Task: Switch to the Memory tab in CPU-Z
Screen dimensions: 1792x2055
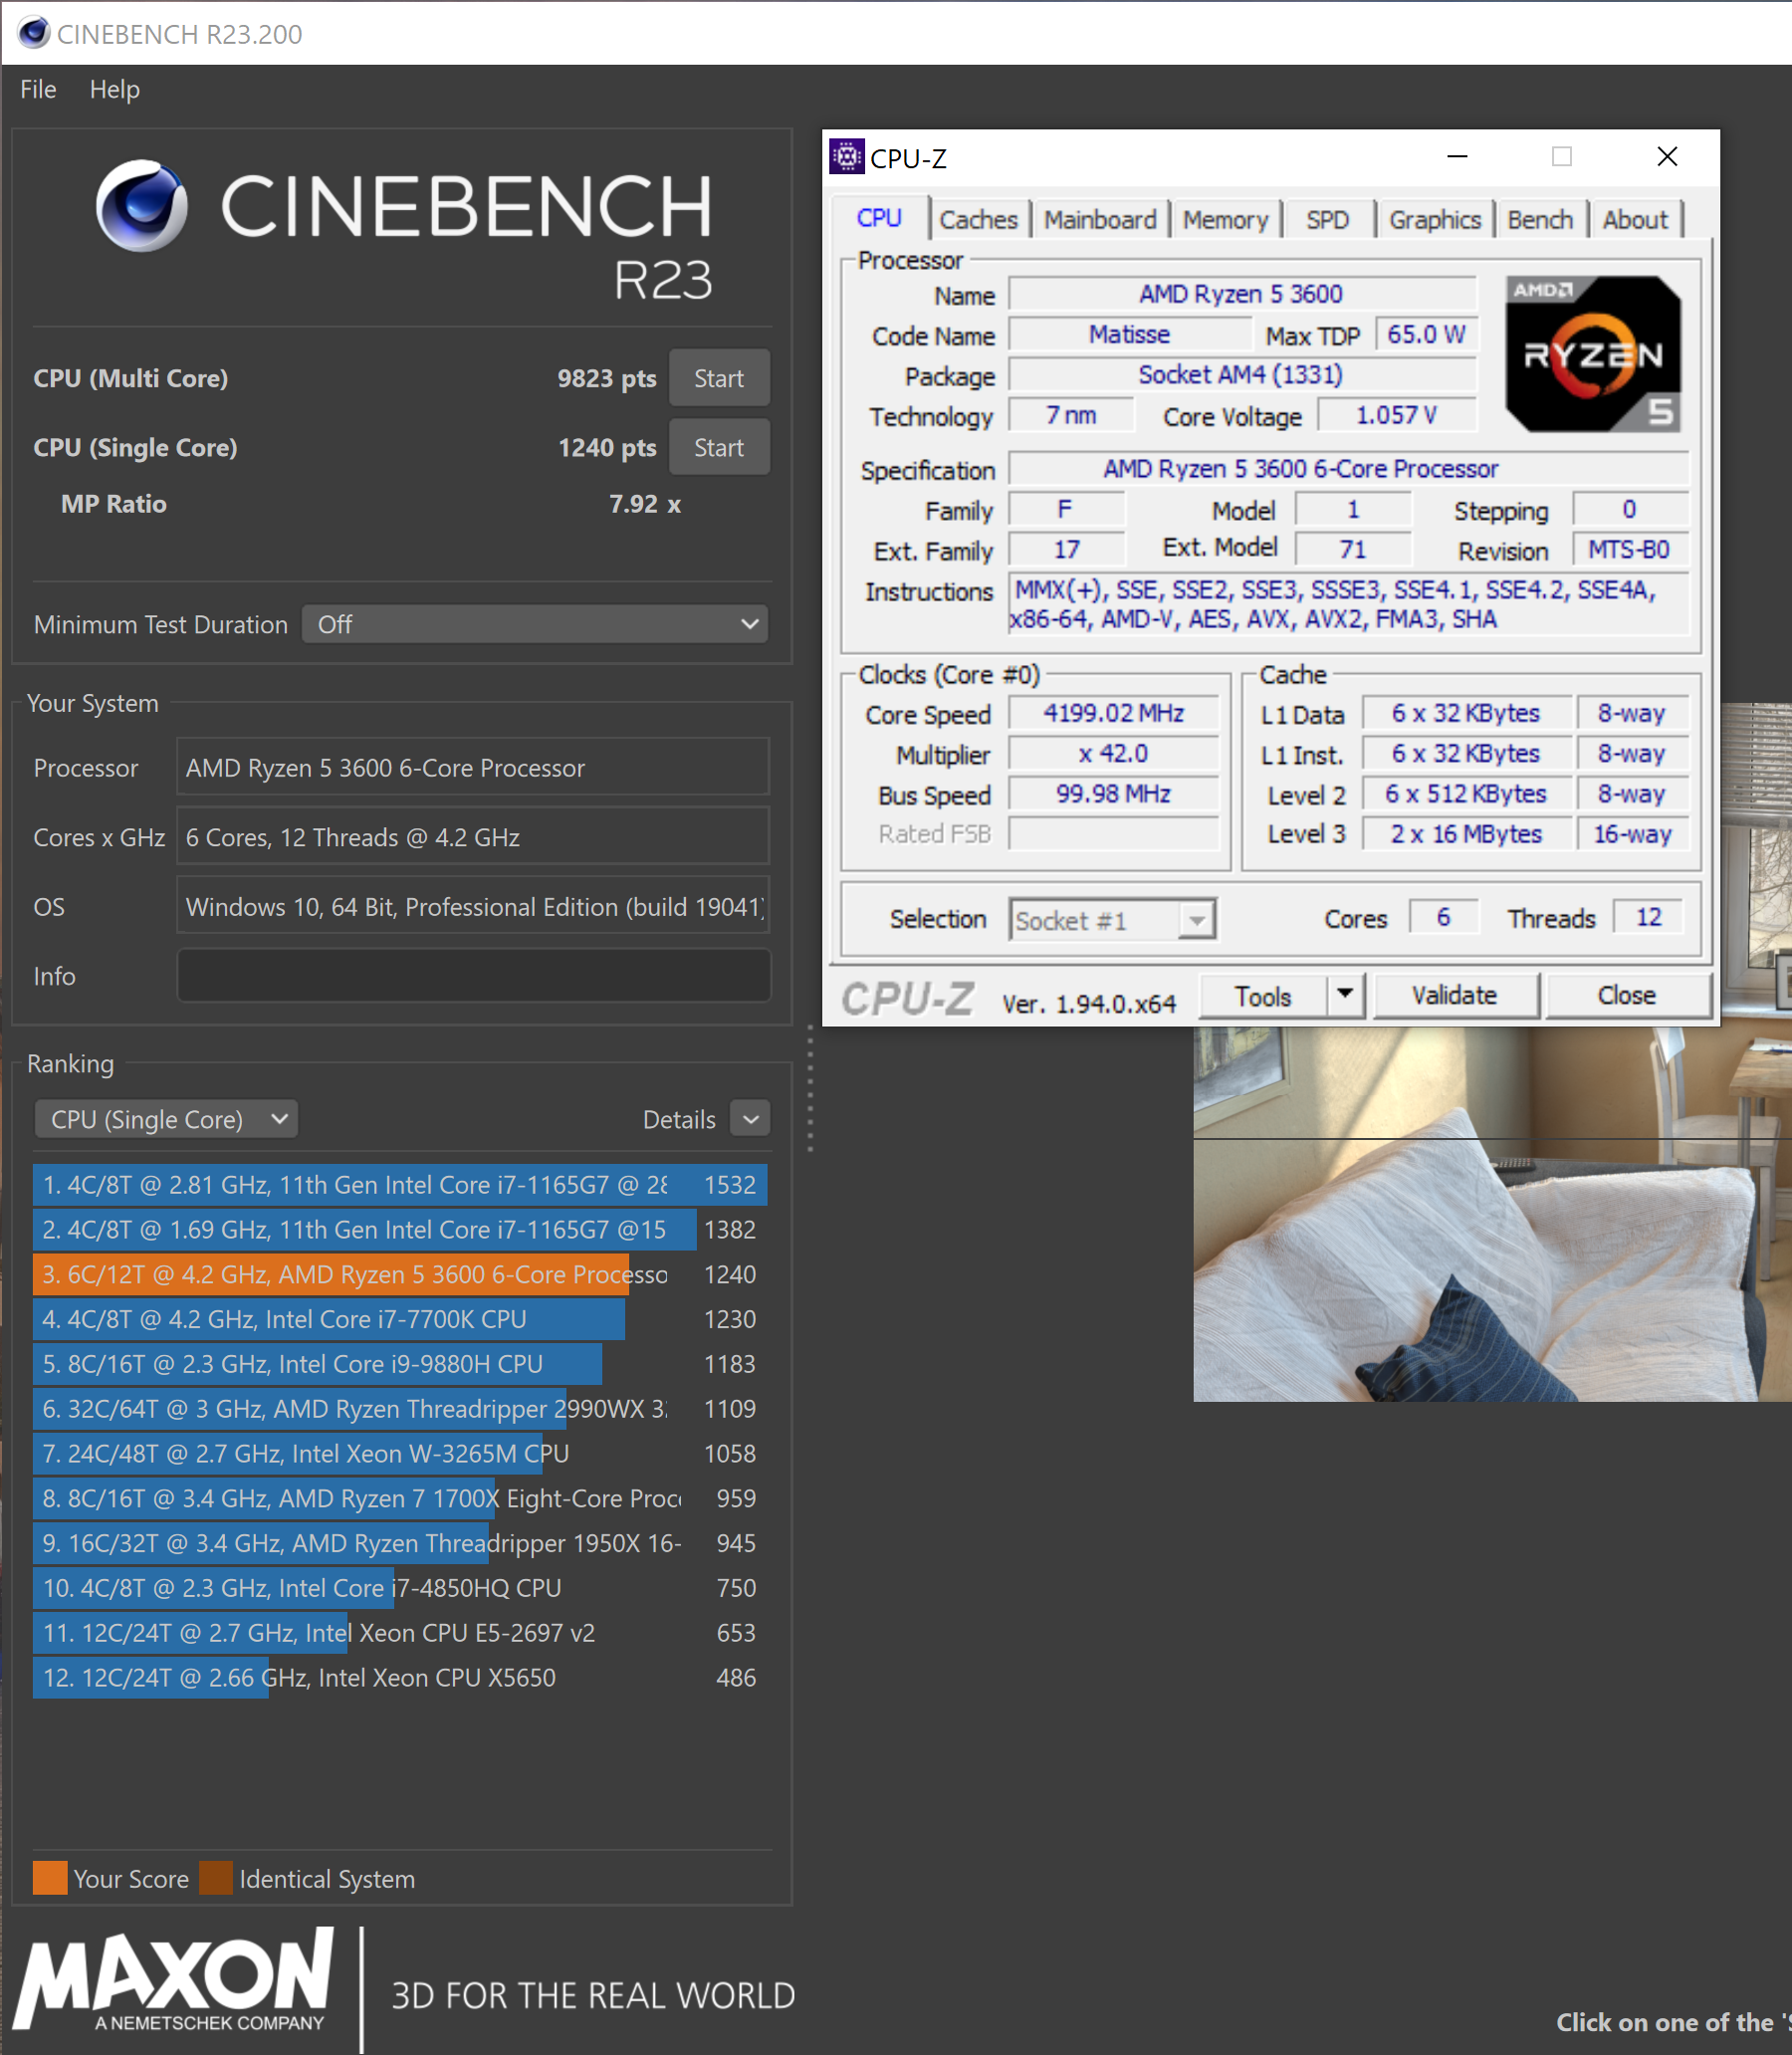Action: tap(1225, 220)
